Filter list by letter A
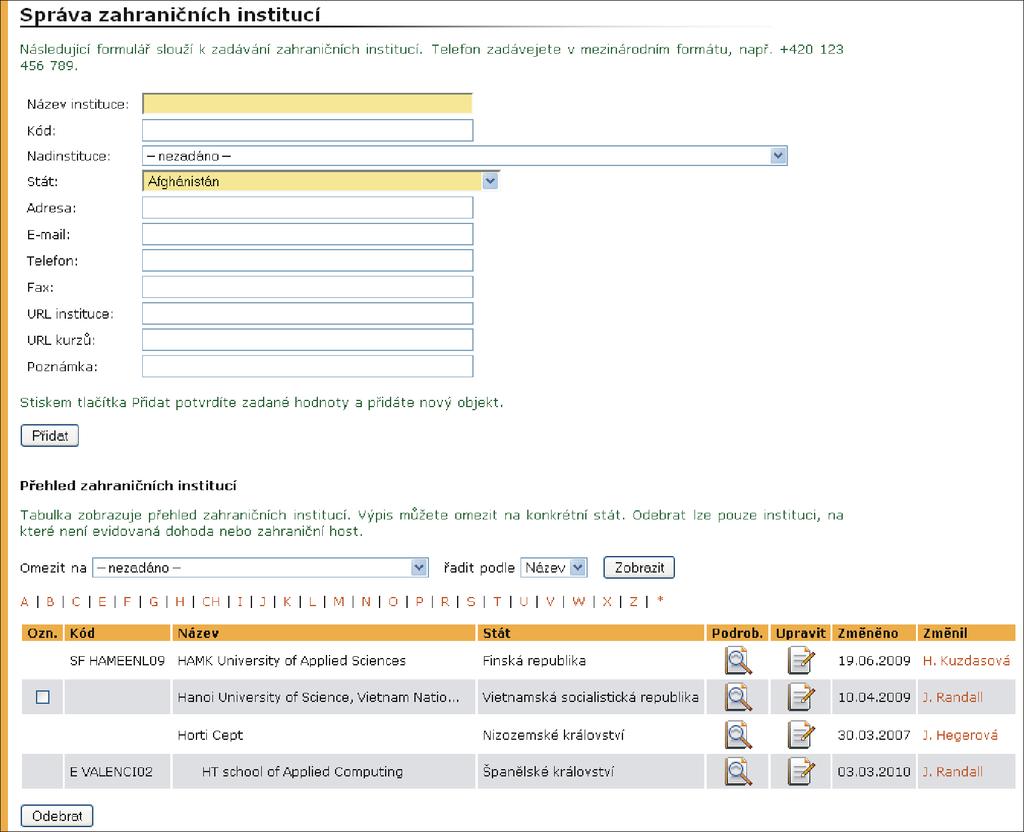 click(x=25, y=601)
